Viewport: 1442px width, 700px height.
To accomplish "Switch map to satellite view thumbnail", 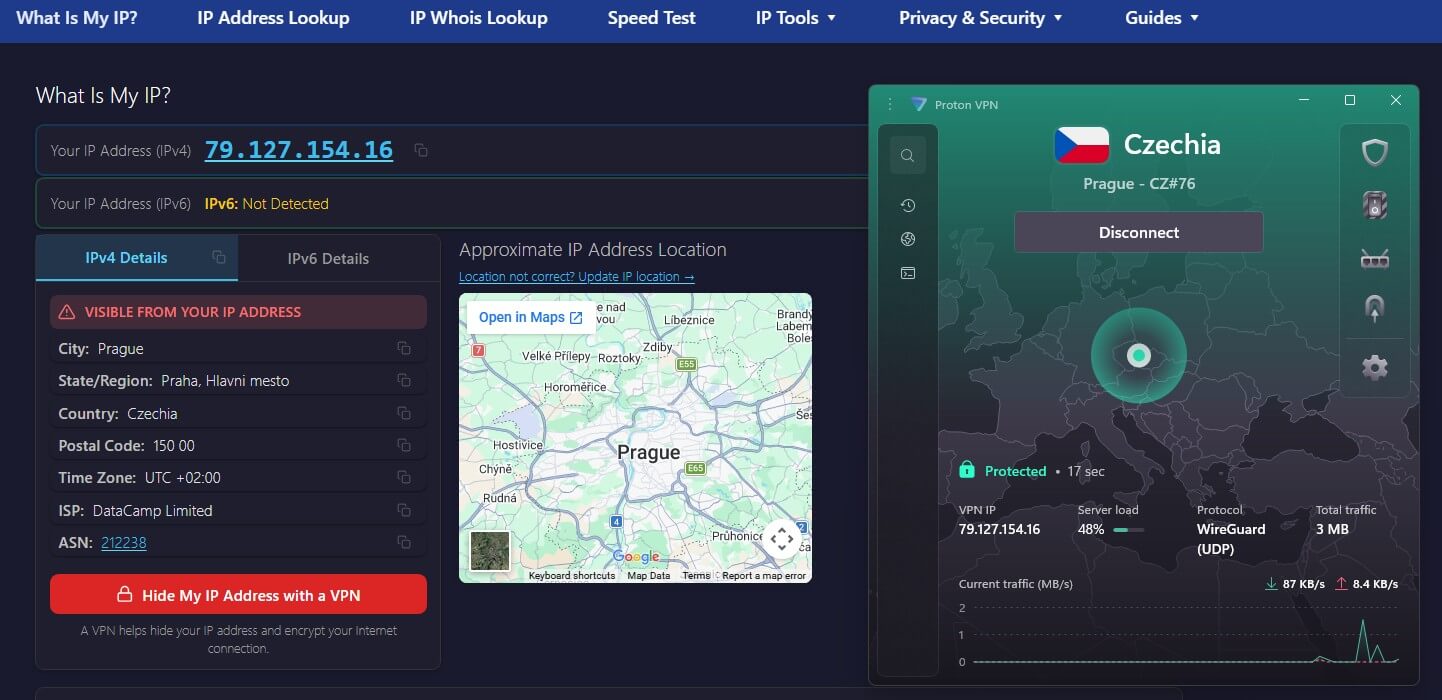I will pyautogui.click(x=490, y=551).
